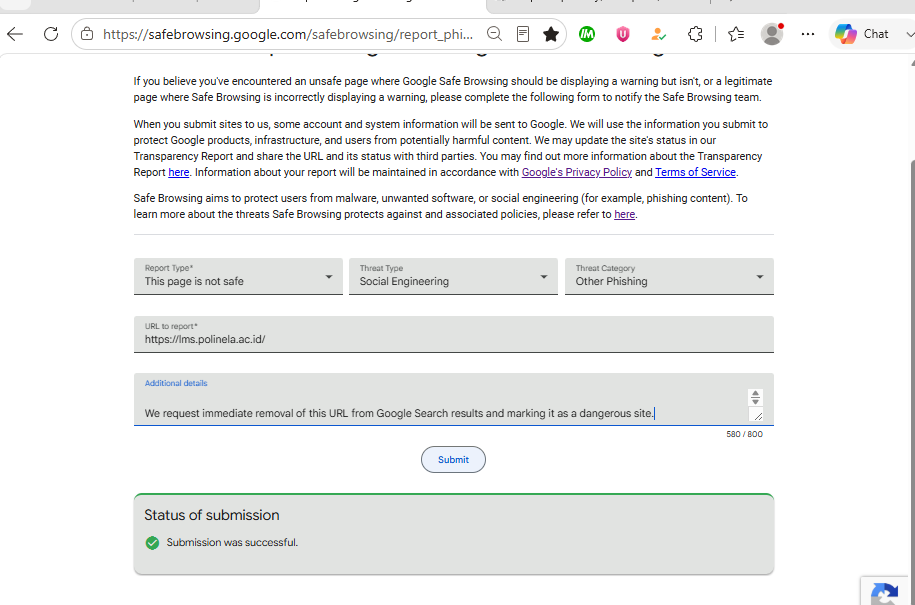This screenshot has height=605, width=915.
Task: Open Terms of Service link
Action: pos(695,172)
